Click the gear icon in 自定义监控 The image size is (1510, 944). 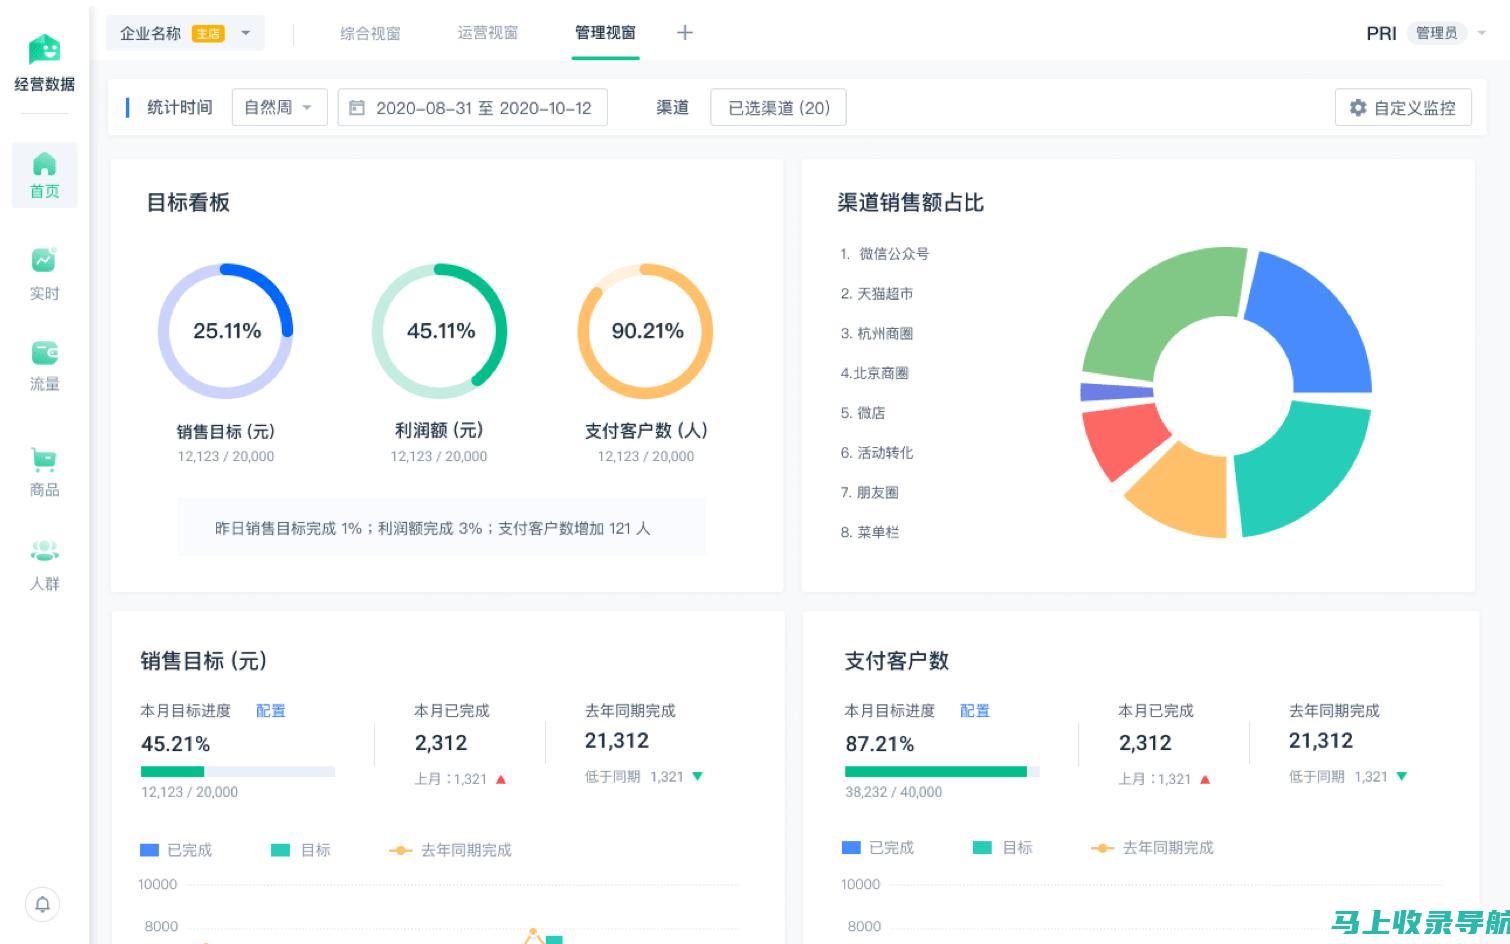pos(1358,108)
